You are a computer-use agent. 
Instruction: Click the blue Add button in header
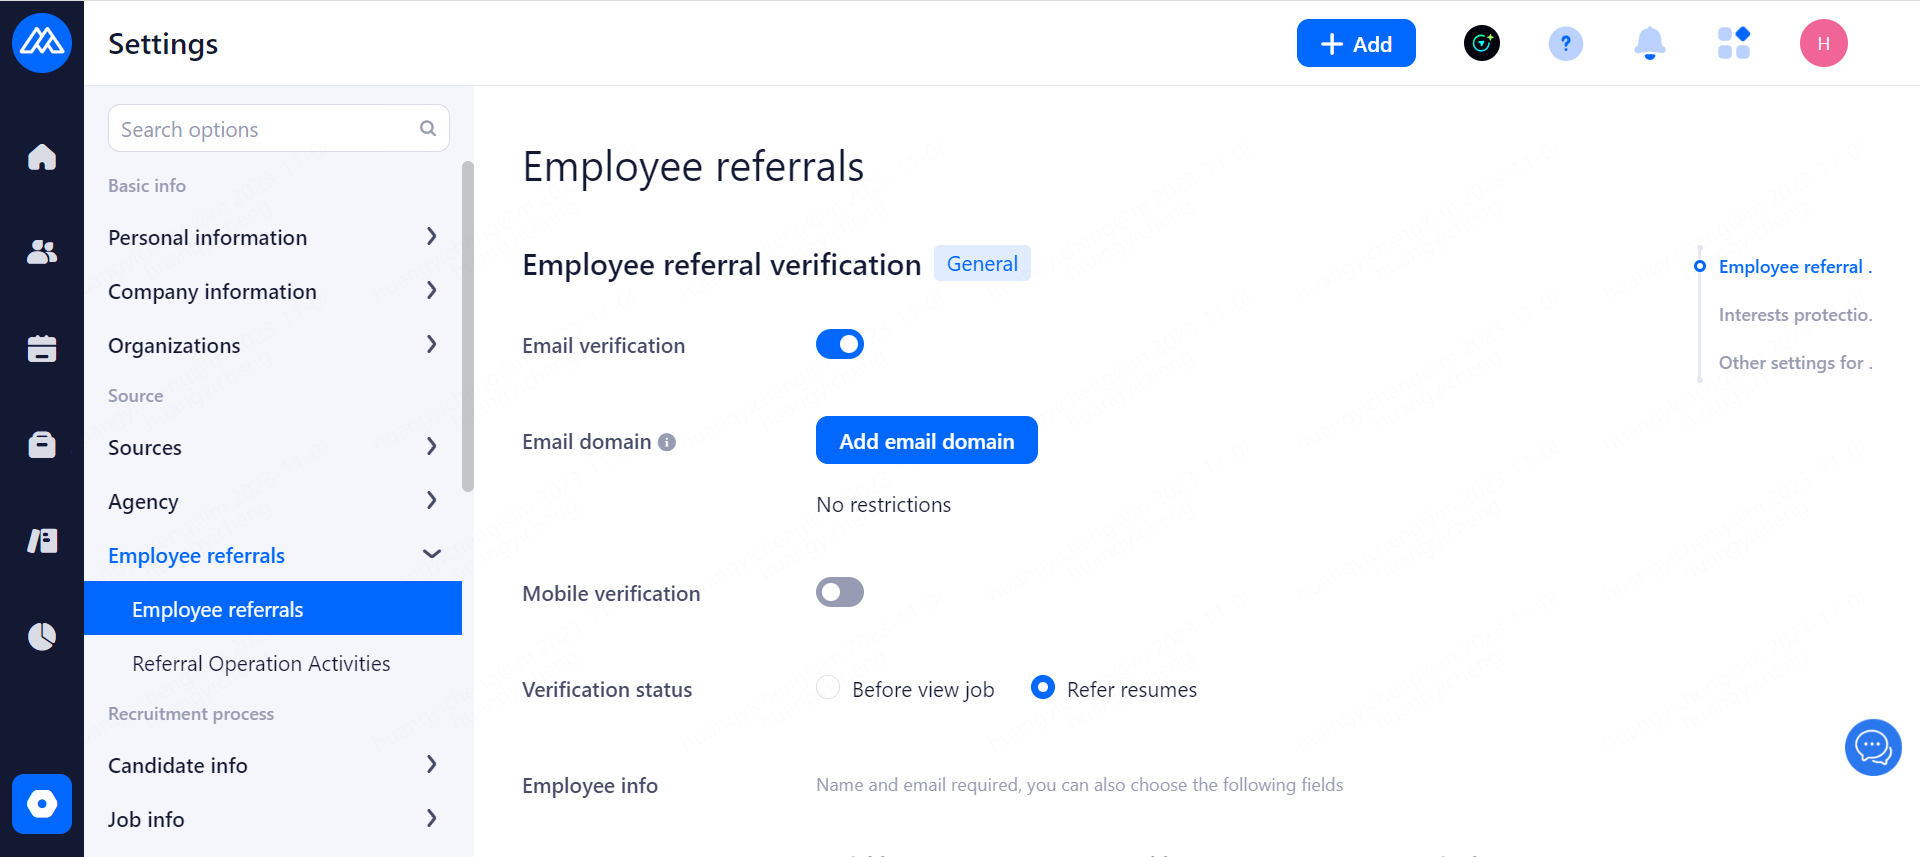tap(1355, 43)
